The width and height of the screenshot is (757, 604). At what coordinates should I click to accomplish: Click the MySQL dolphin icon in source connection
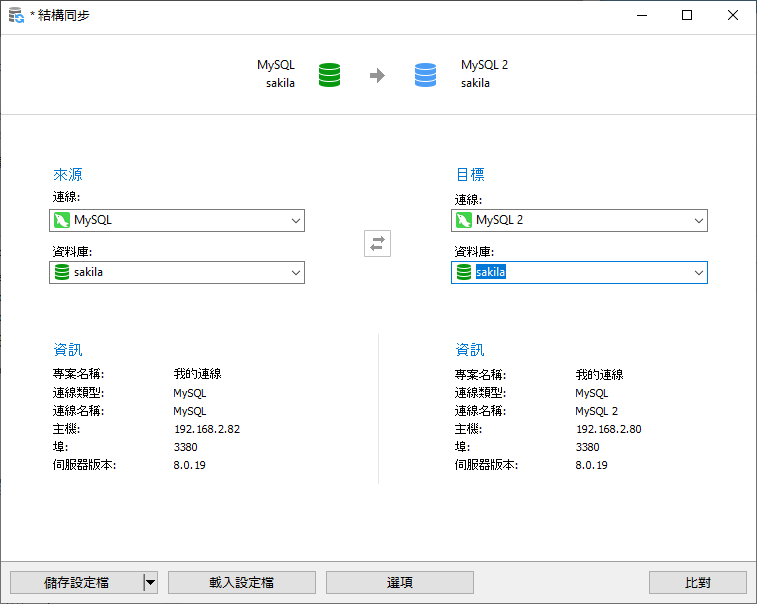tap(62, 220)
